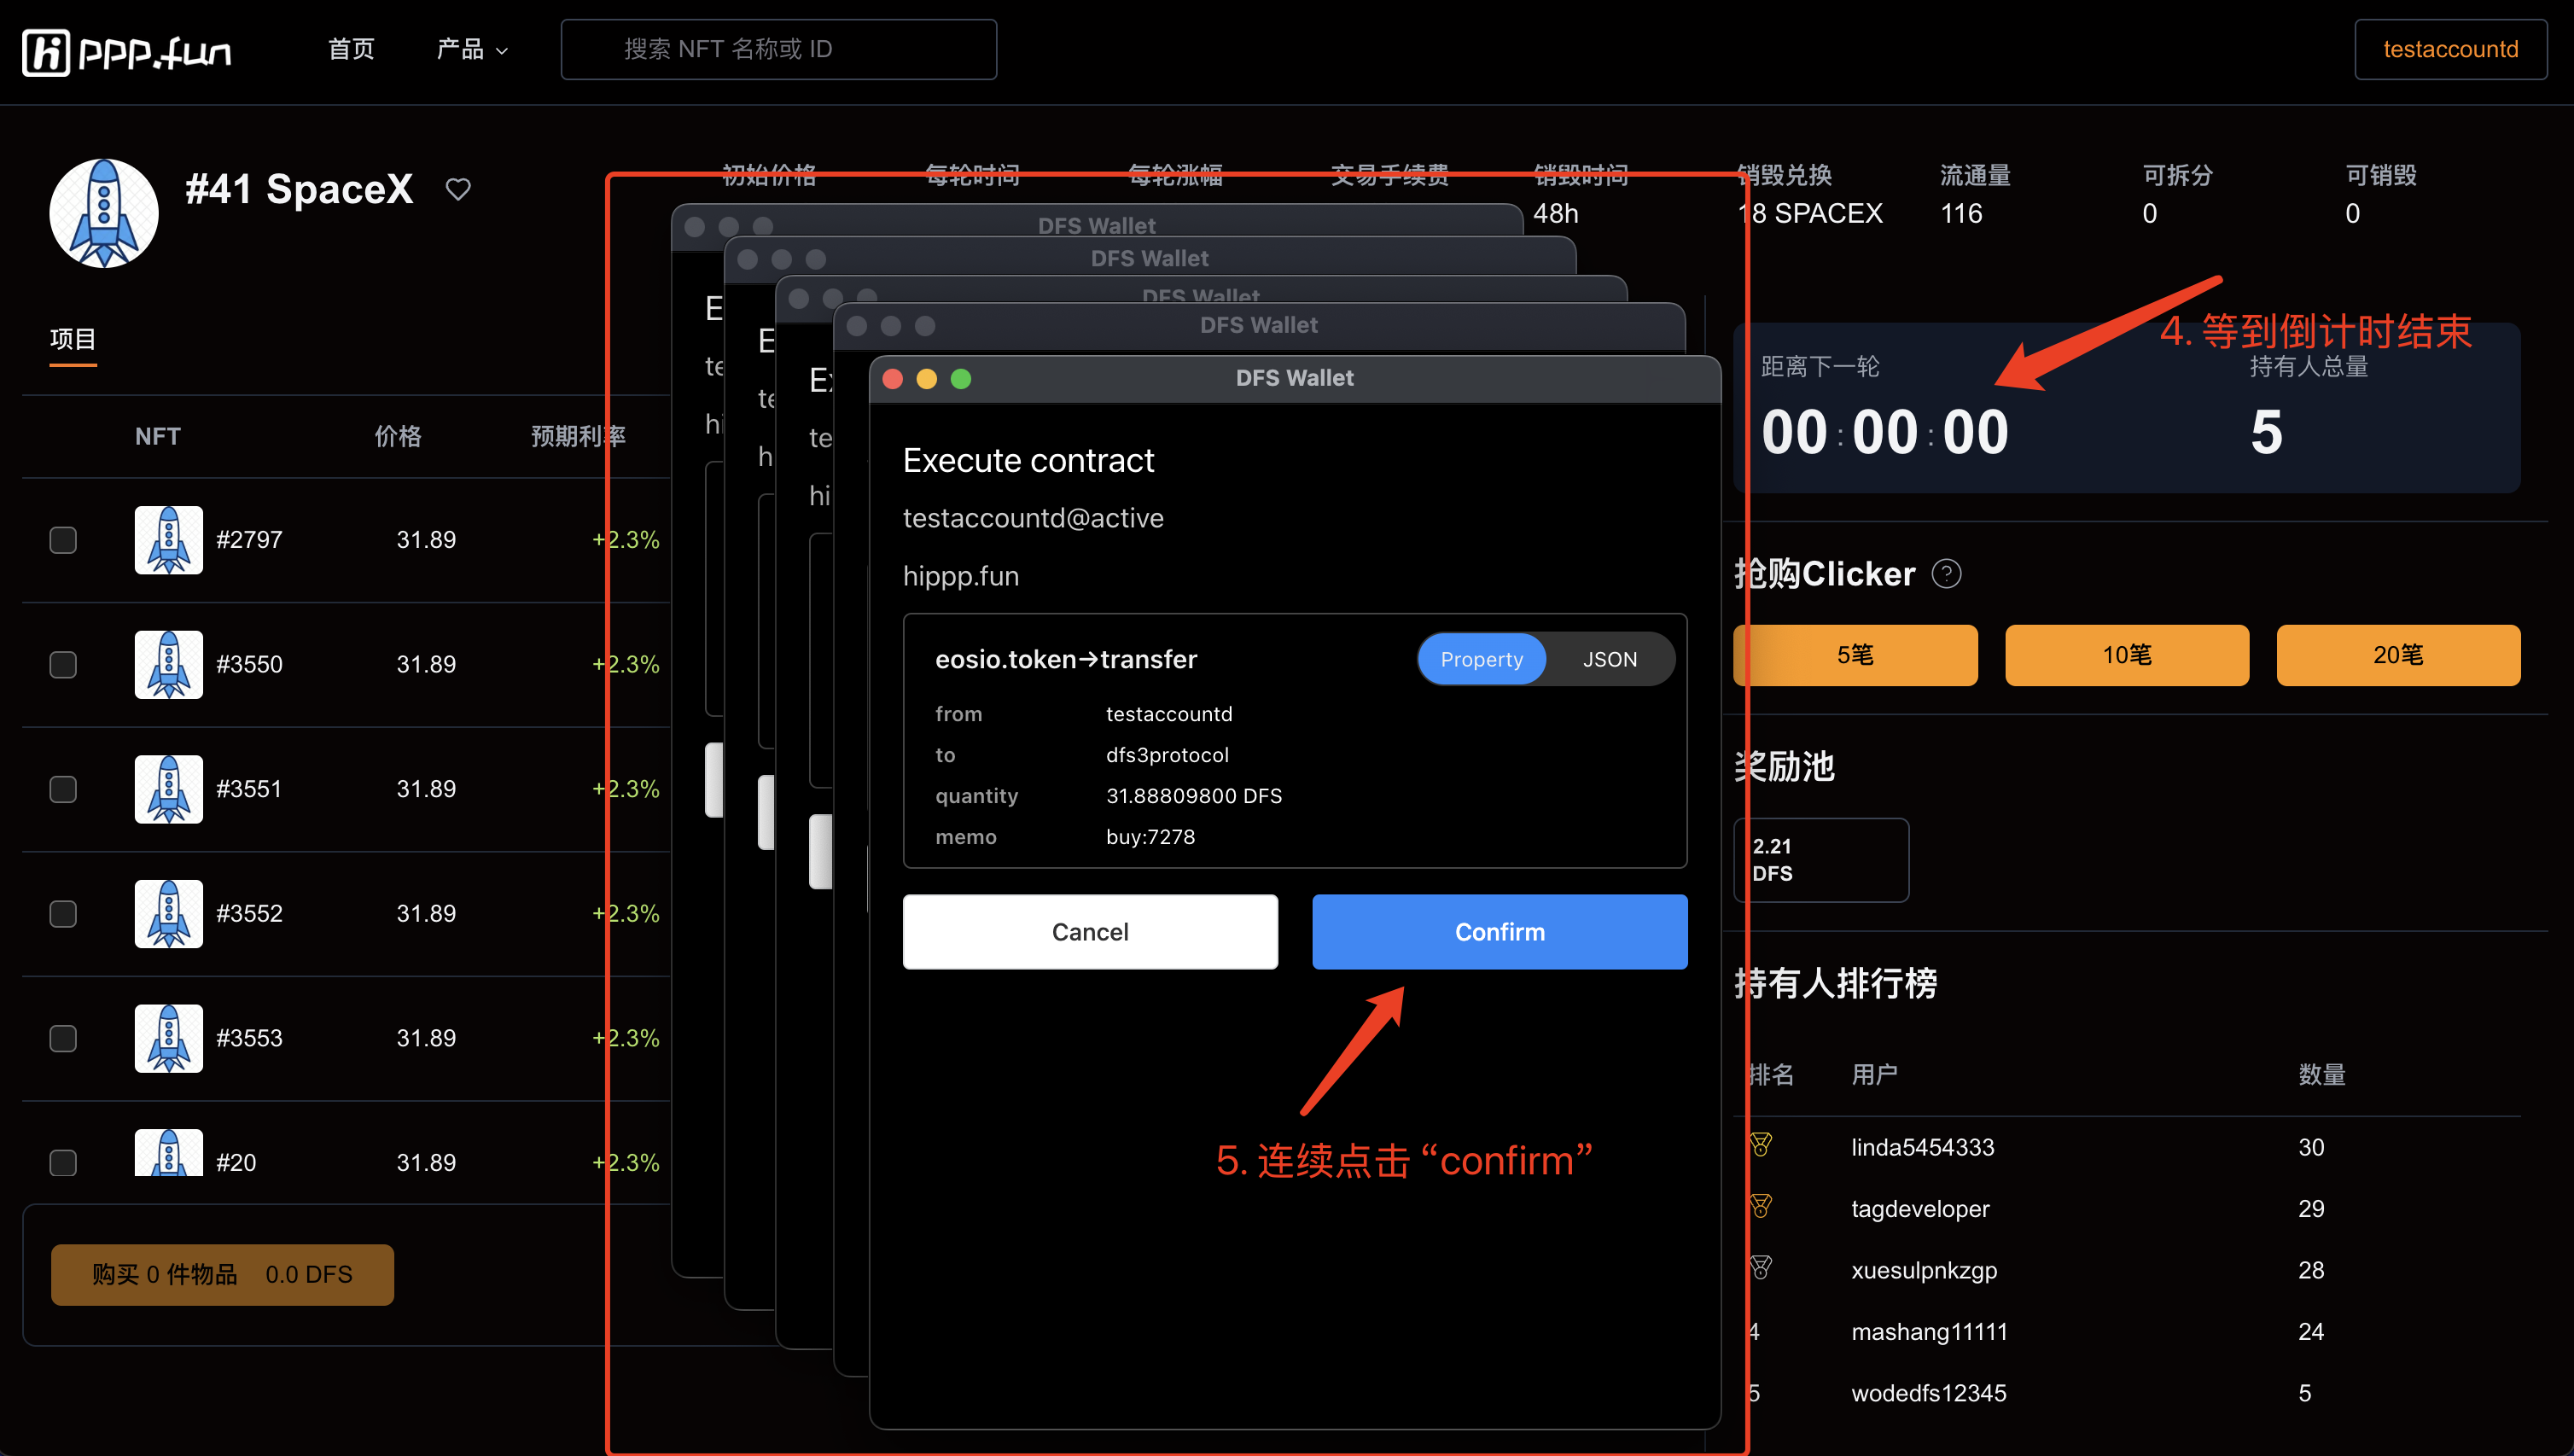Screen dimensions: 2574x1456
Task: Tick the checkbox for NFT #3552
Action: (x=63, y=914)
